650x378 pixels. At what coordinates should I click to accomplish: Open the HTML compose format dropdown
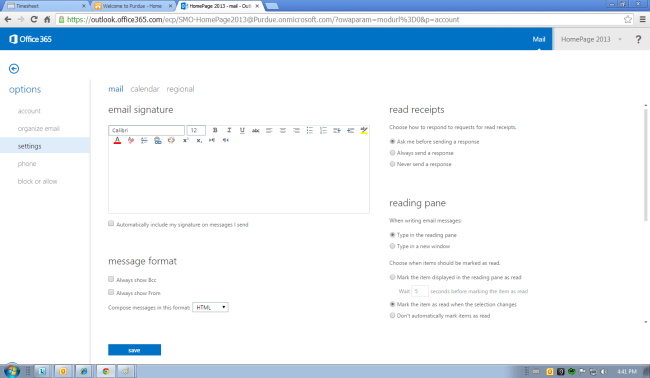coord(211,307)
